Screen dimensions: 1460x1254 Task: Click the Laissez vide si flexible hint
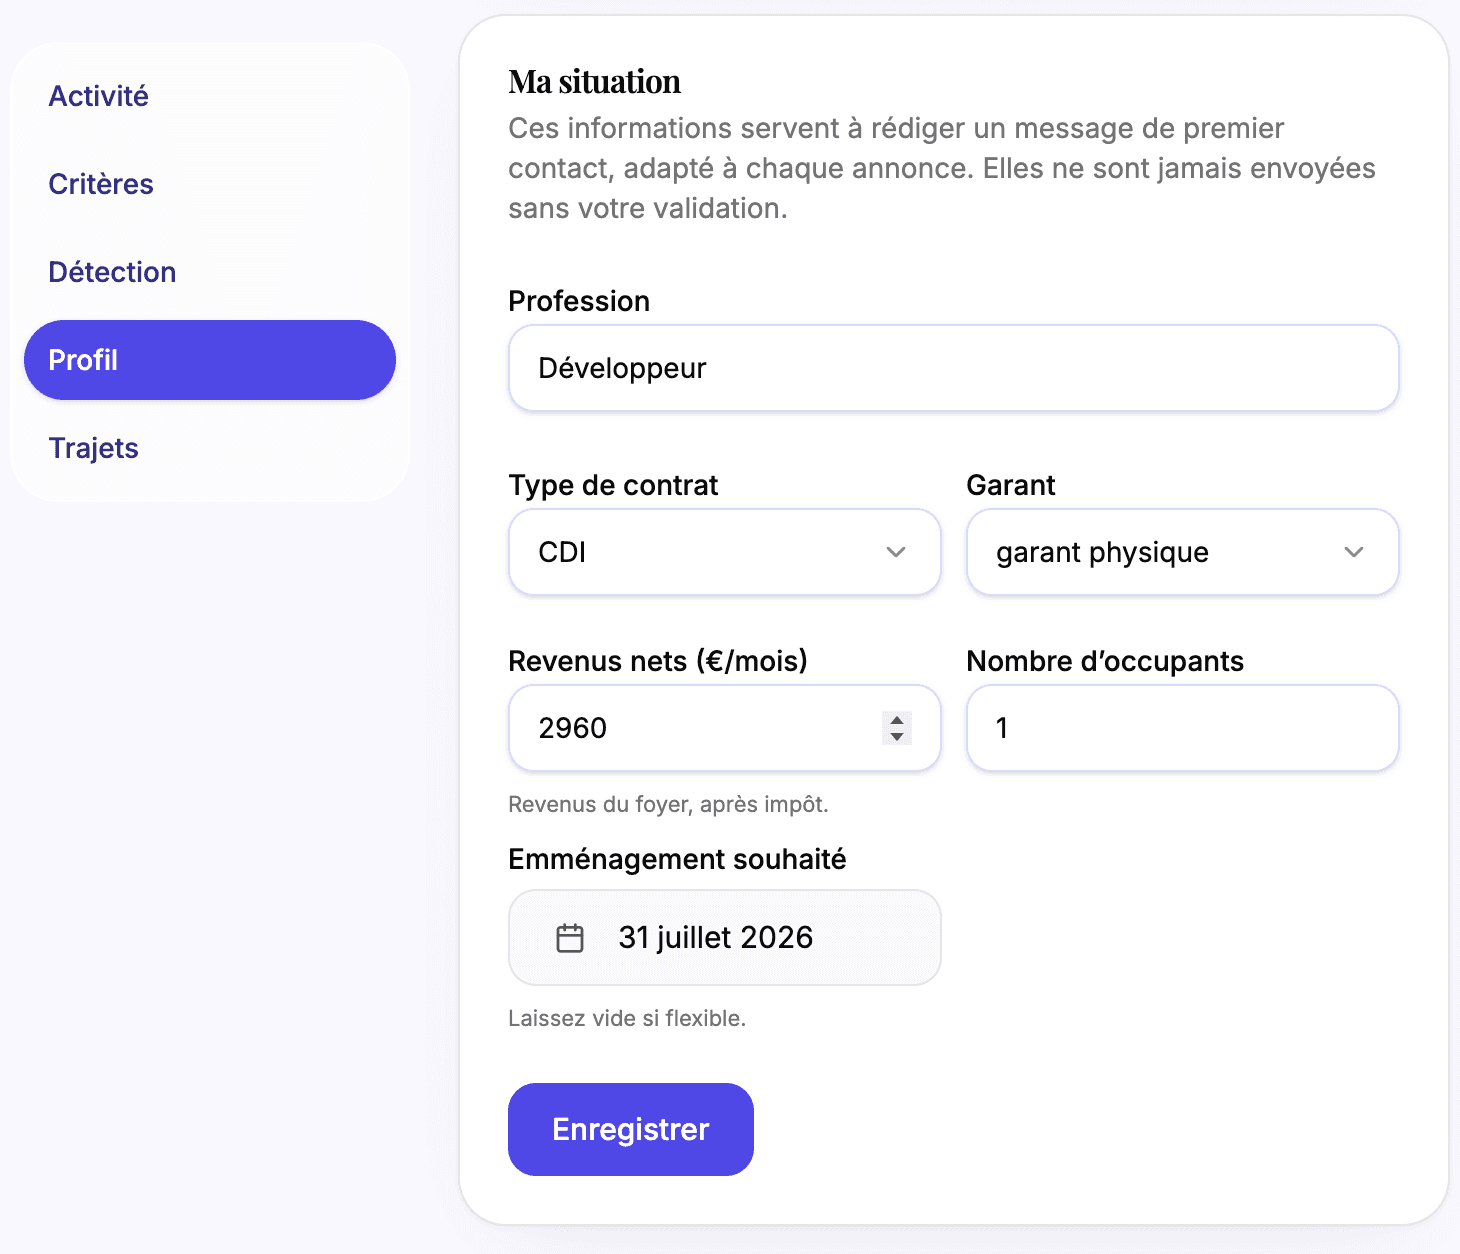tap(627, 1018)
